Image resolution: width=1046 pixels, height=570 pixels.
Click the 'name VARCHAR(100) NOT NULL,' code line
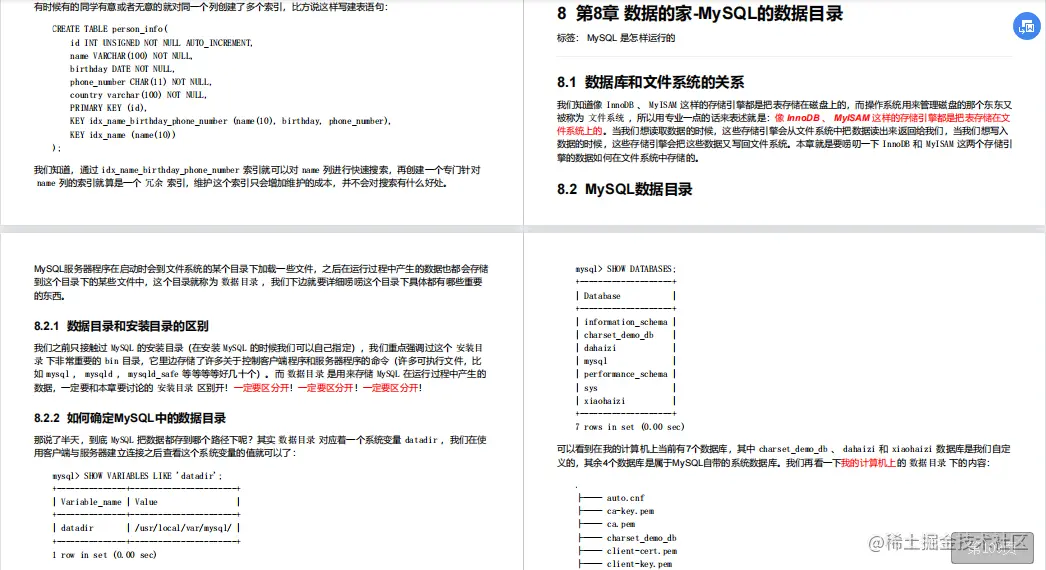tap(131, 56)
